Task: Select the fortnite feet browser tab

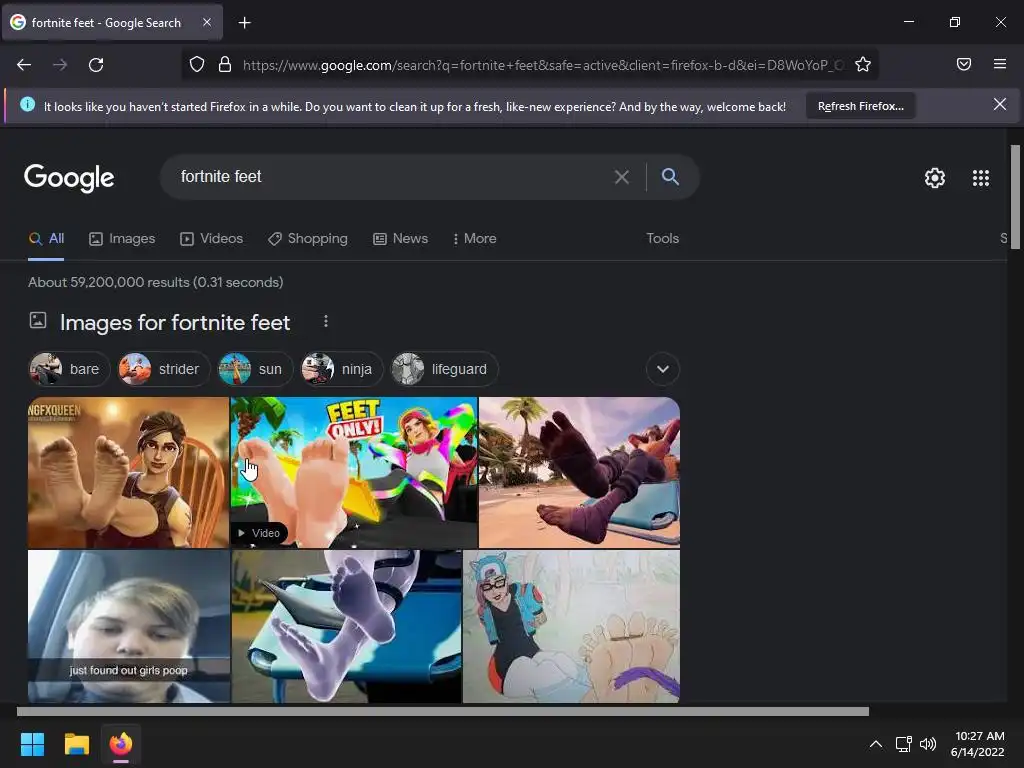Action: click(x=112, y=23)
